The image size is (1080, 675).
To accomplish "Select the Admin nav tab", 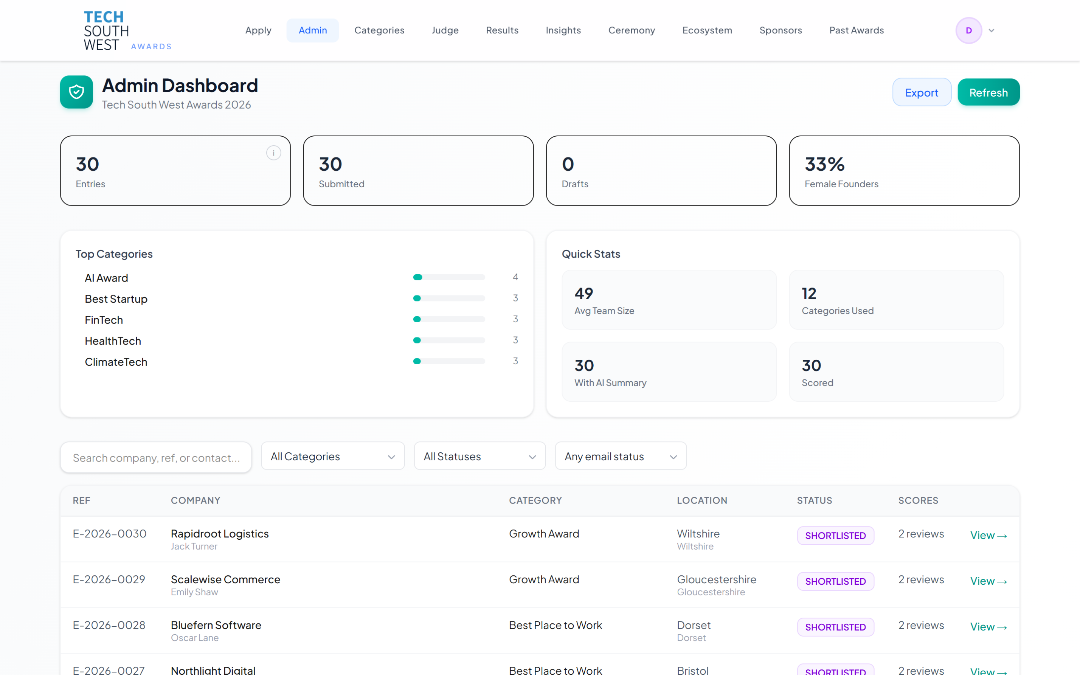I will [x=313, y=30].
